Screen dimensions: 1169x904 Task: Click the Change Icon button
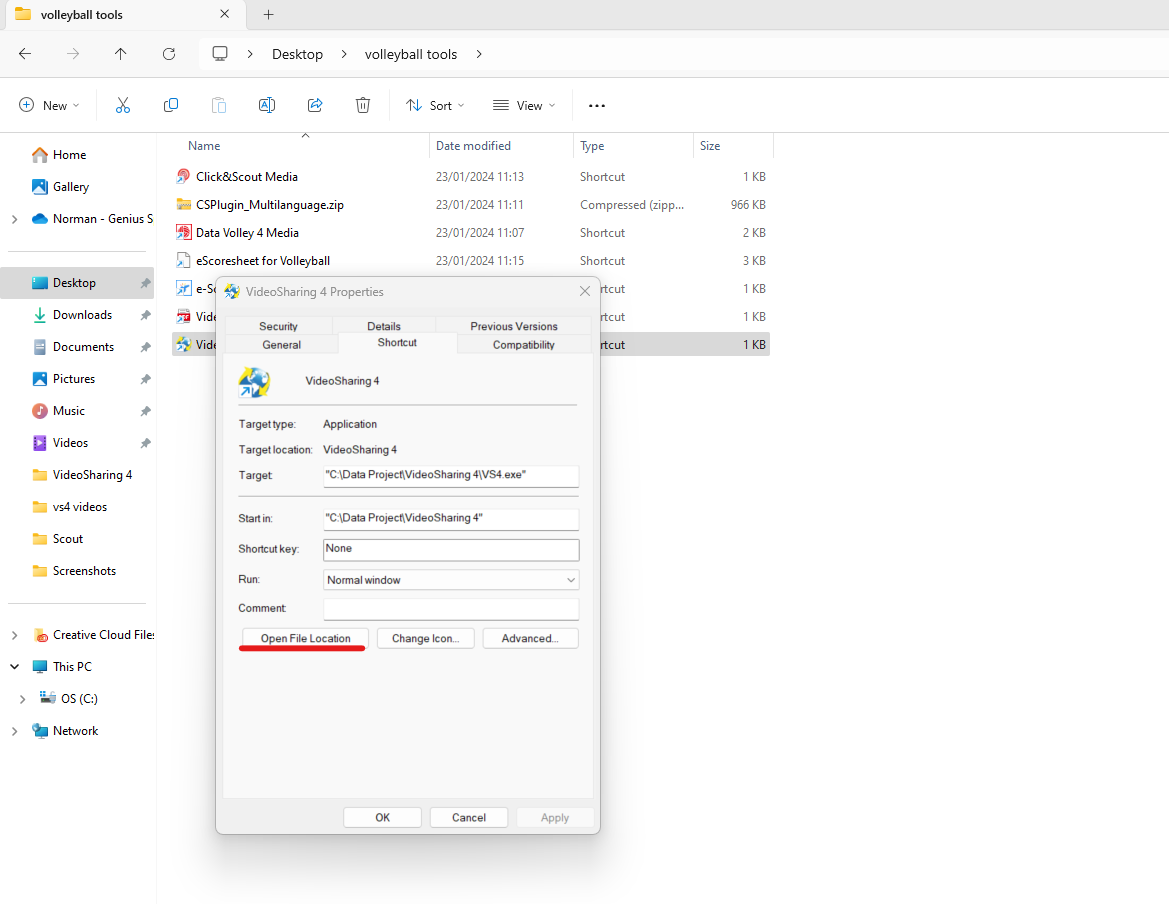click(426, 639)
